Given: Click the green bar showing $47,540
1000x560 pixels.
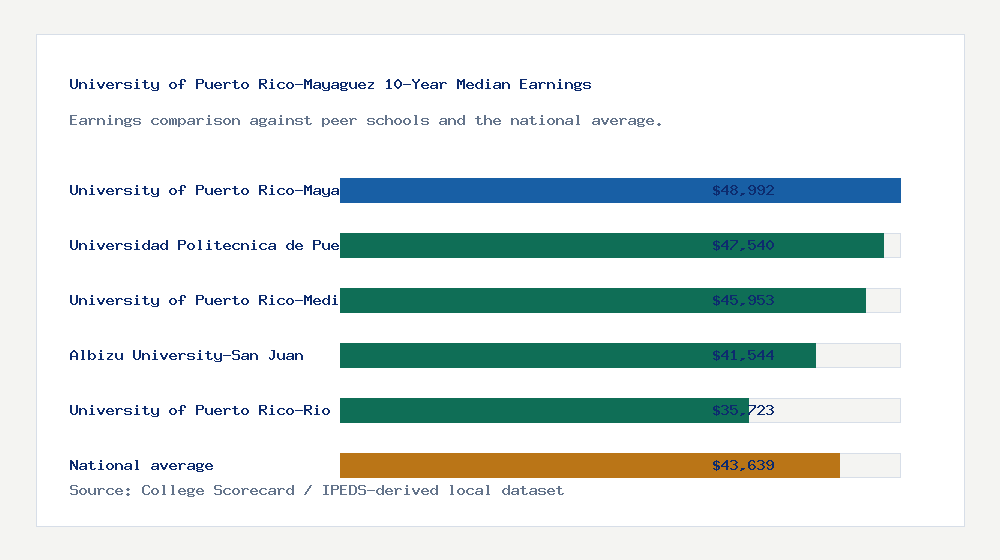Looking at the screenshot, I should coord(612,245).
